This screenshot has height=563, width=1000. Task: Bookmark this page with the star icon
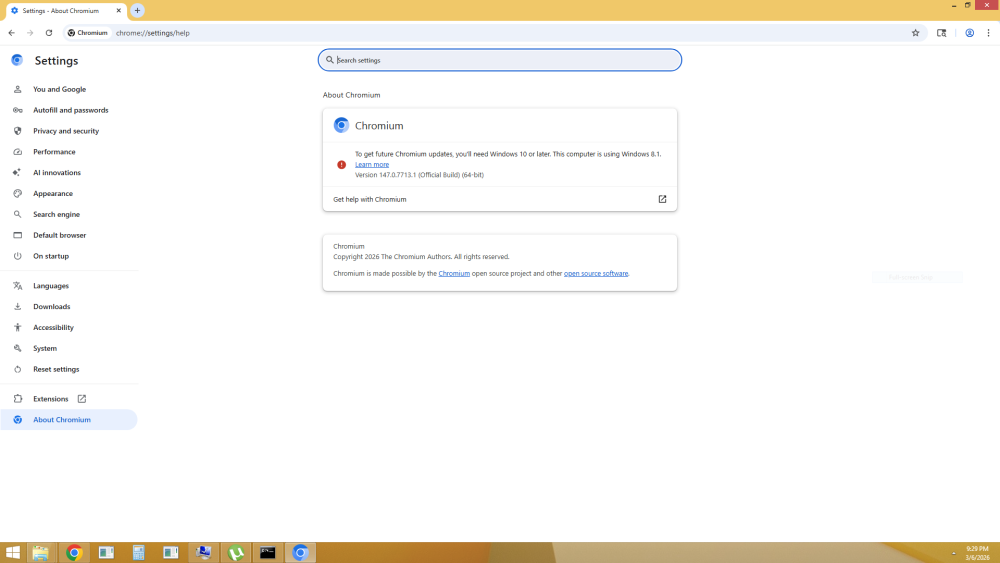coord(915,33)
